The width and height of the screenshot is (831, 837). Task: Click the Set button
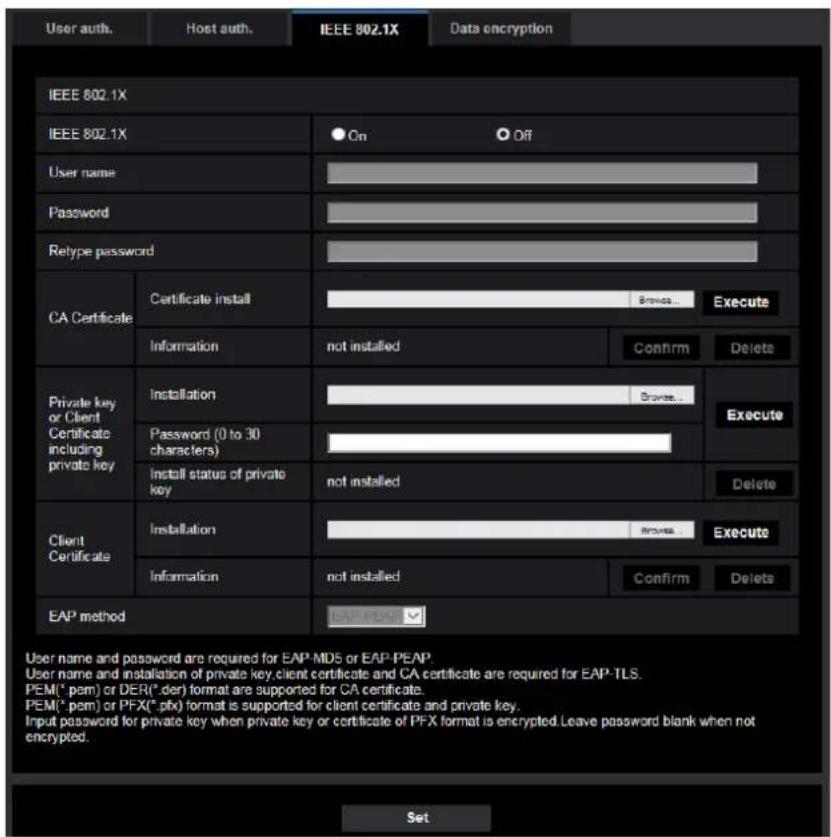(417, 817)
